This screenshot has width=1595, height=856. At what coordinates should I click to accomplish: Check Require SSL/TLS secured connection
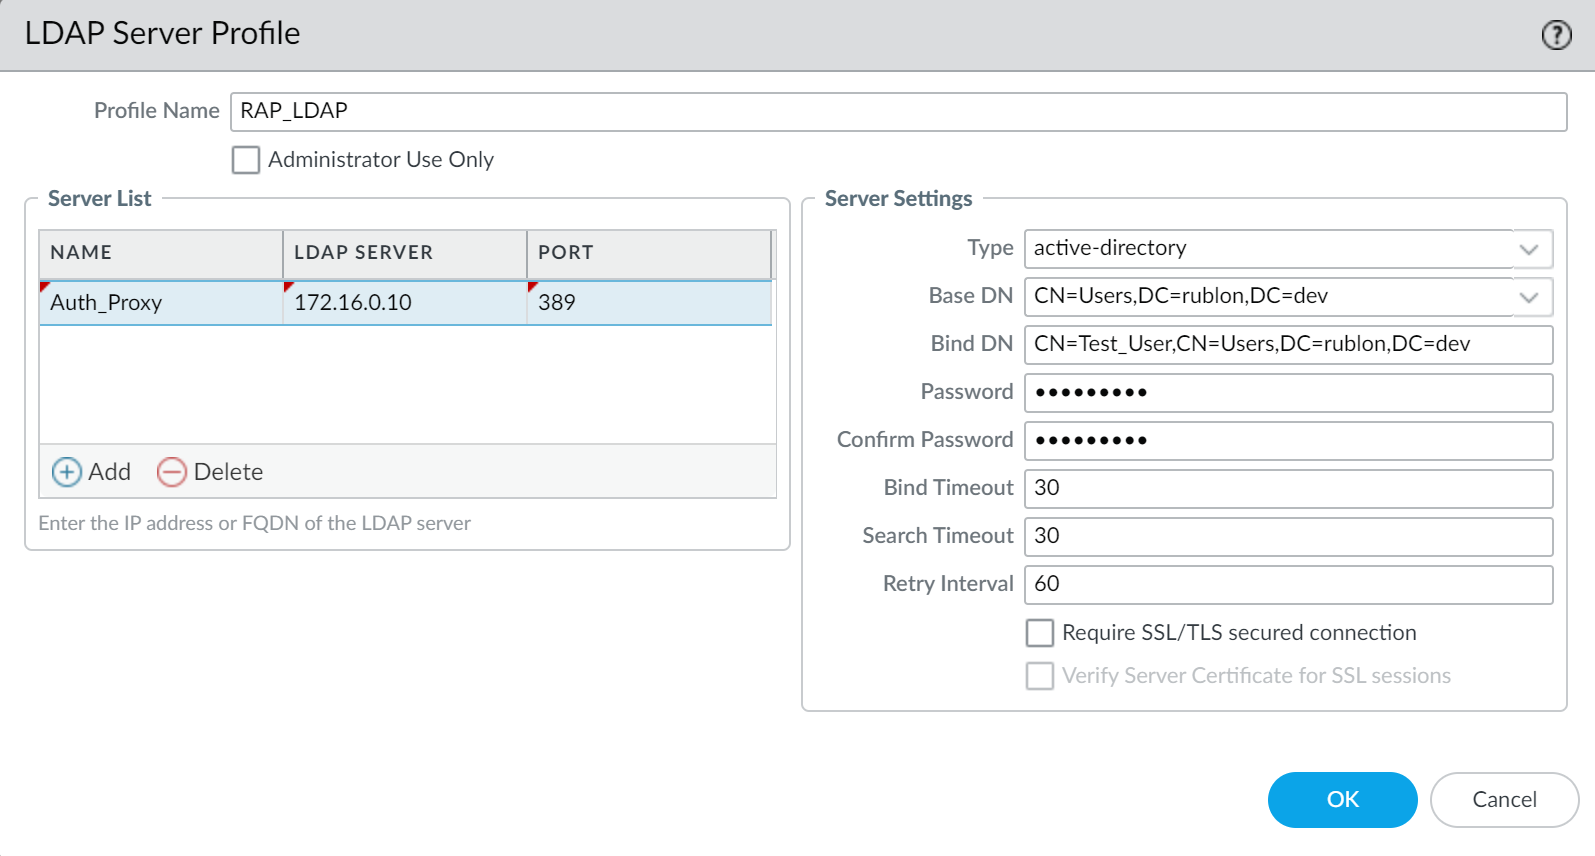pyautogui.click(x=1040, y=633)
